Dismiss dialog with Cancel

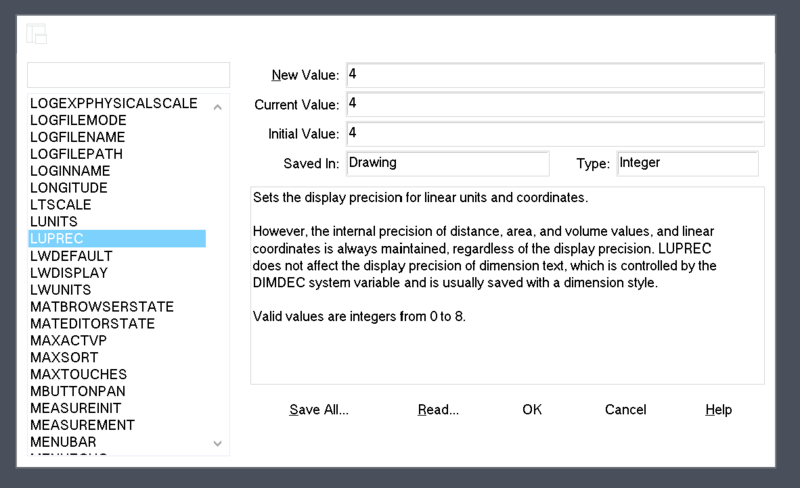point(625,410)
